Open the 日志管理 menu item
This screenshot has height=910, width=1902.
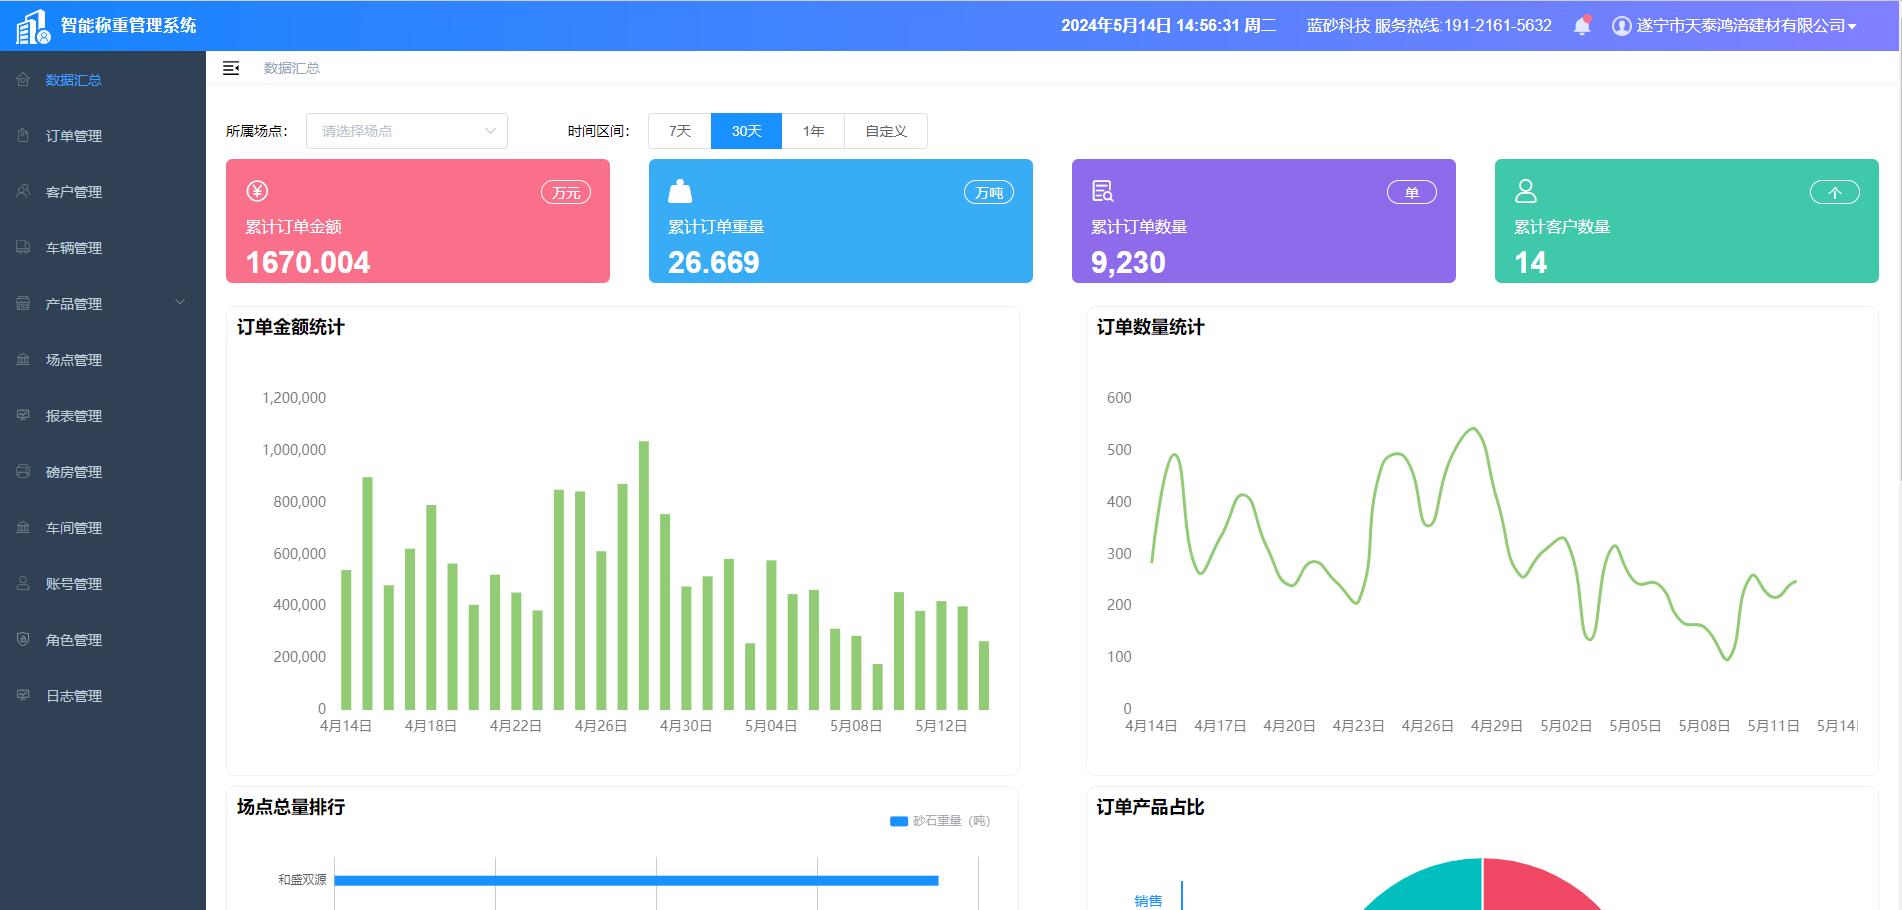[103, 695]
